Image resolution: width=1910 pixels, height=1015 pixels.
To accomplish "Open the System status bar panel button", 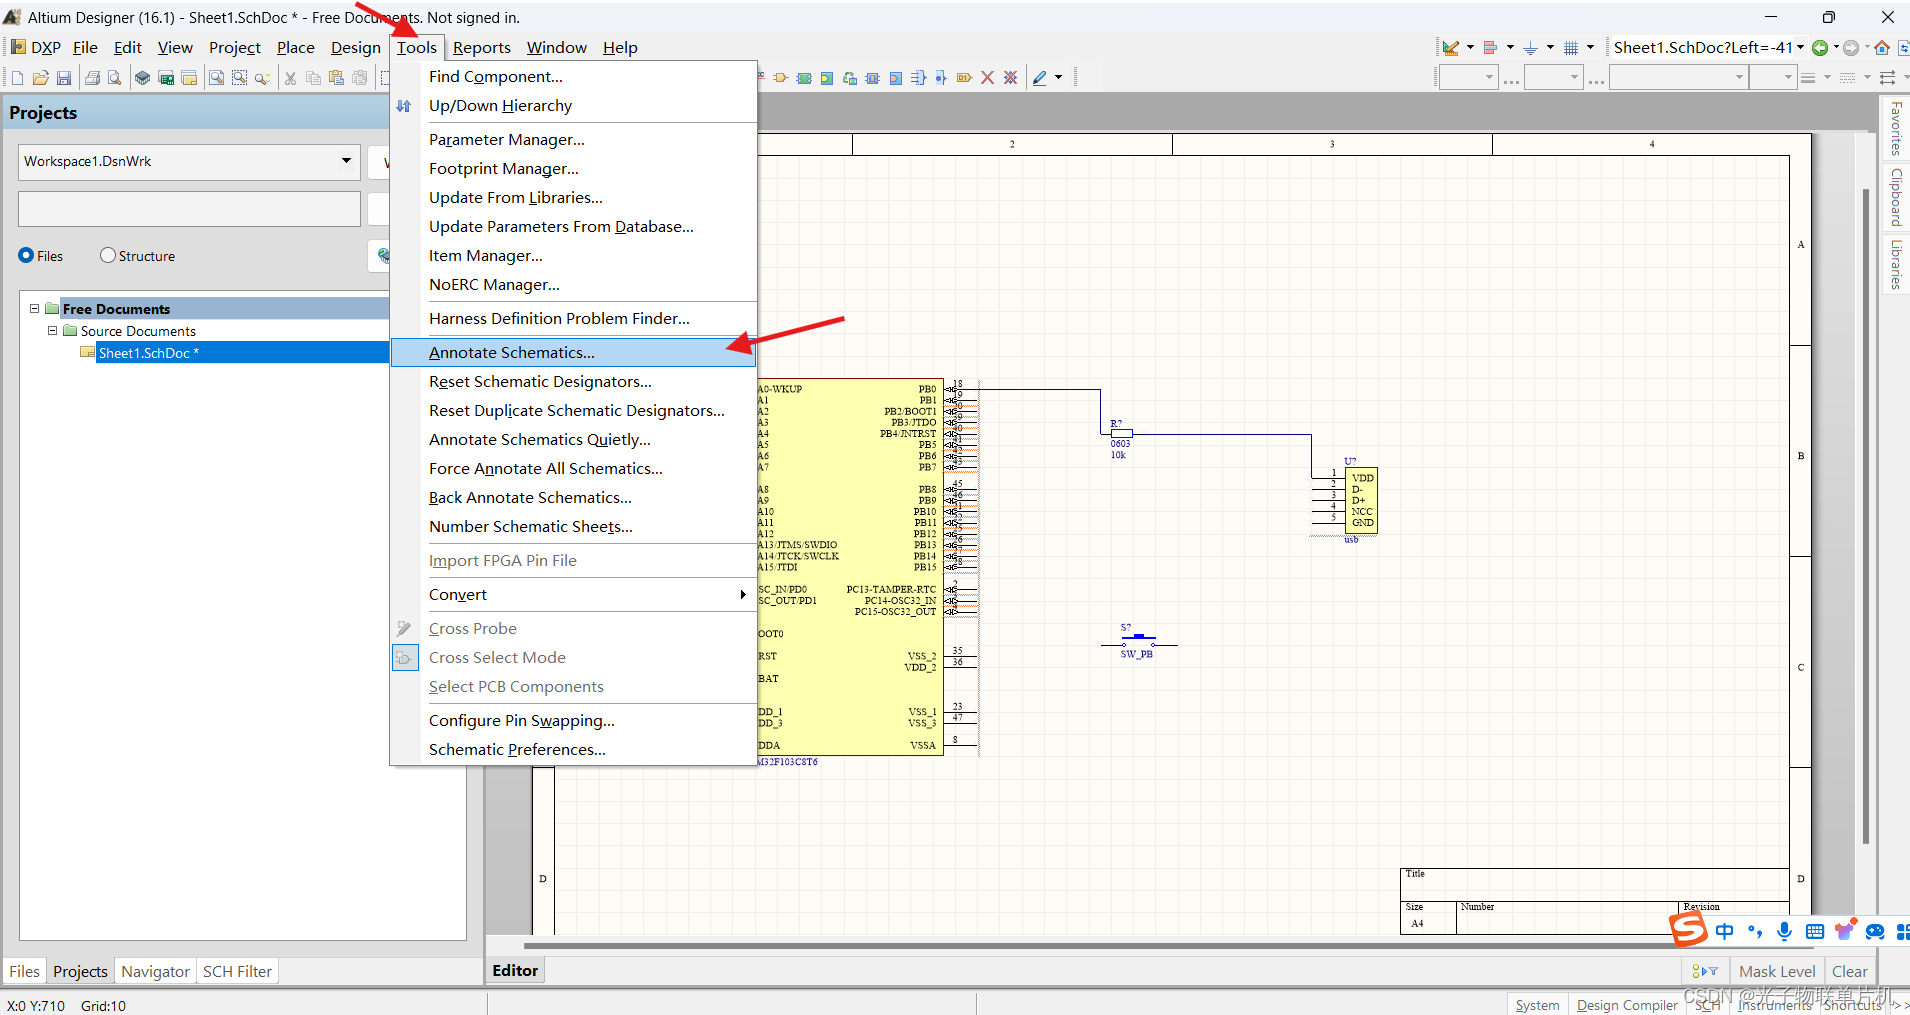I will click(x=1537, y=1005).
